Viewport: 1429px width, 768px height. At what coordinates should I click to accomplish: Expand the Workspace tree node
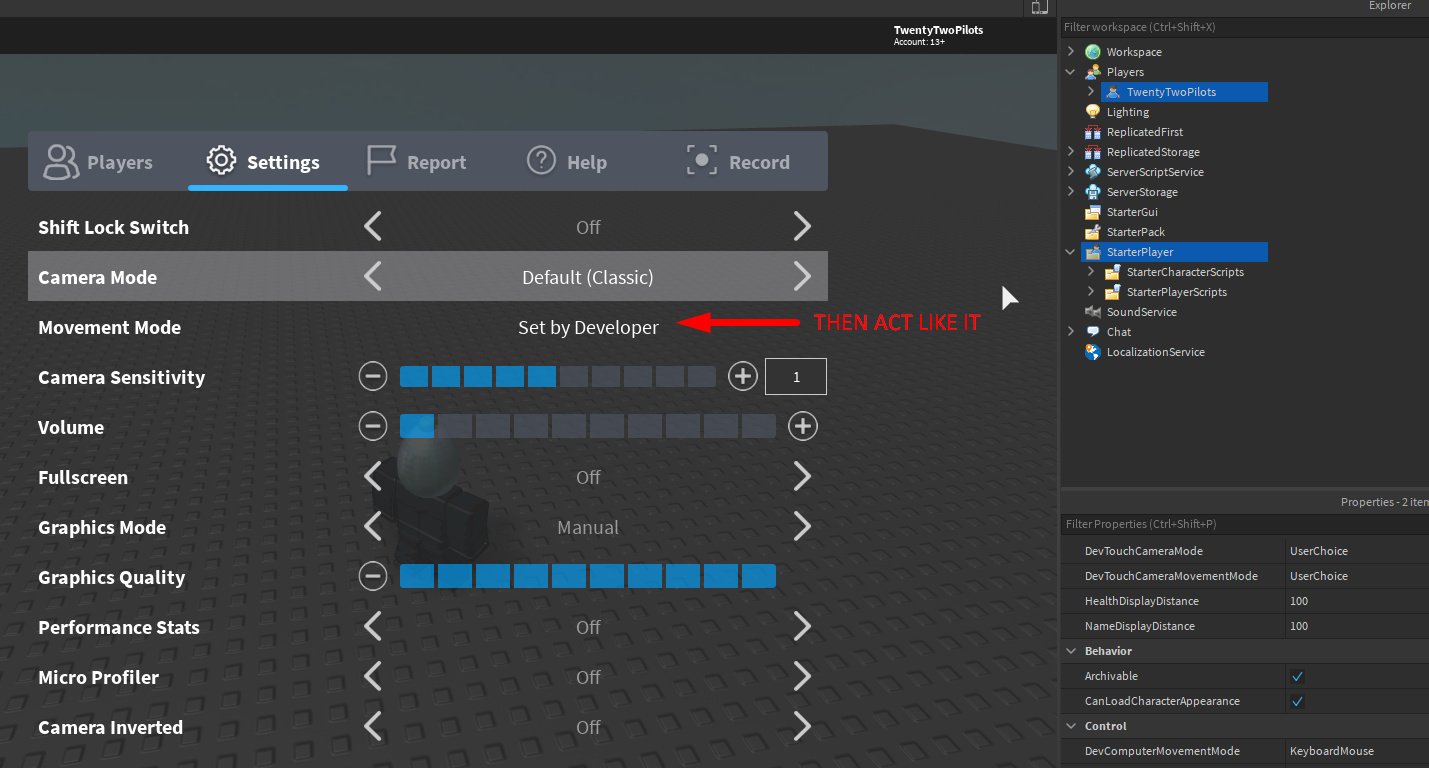[x=1071, y=52]
